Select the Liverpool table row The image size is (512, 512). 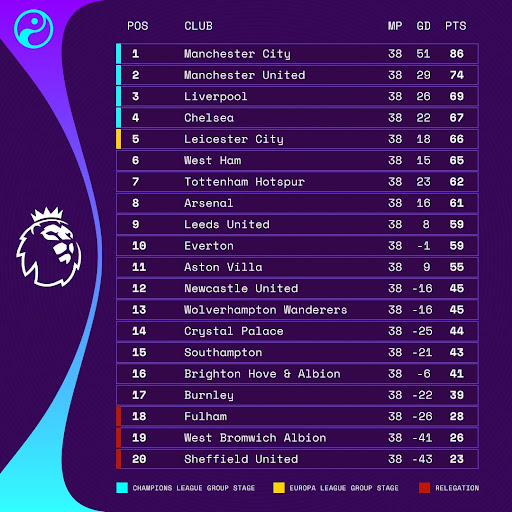pyautogui.click(x=297, y=96)
